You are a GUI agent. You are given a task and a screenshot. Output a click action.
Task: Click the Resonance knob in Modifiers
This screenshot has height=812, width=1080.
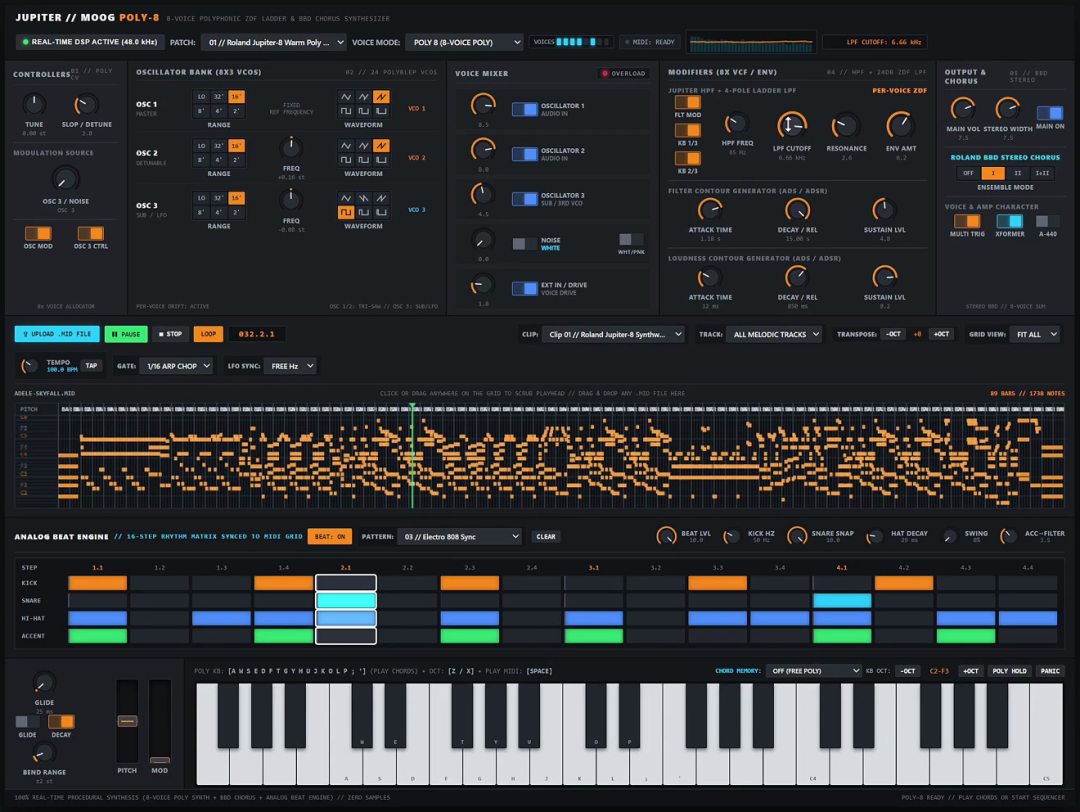[x=845, y=126]
